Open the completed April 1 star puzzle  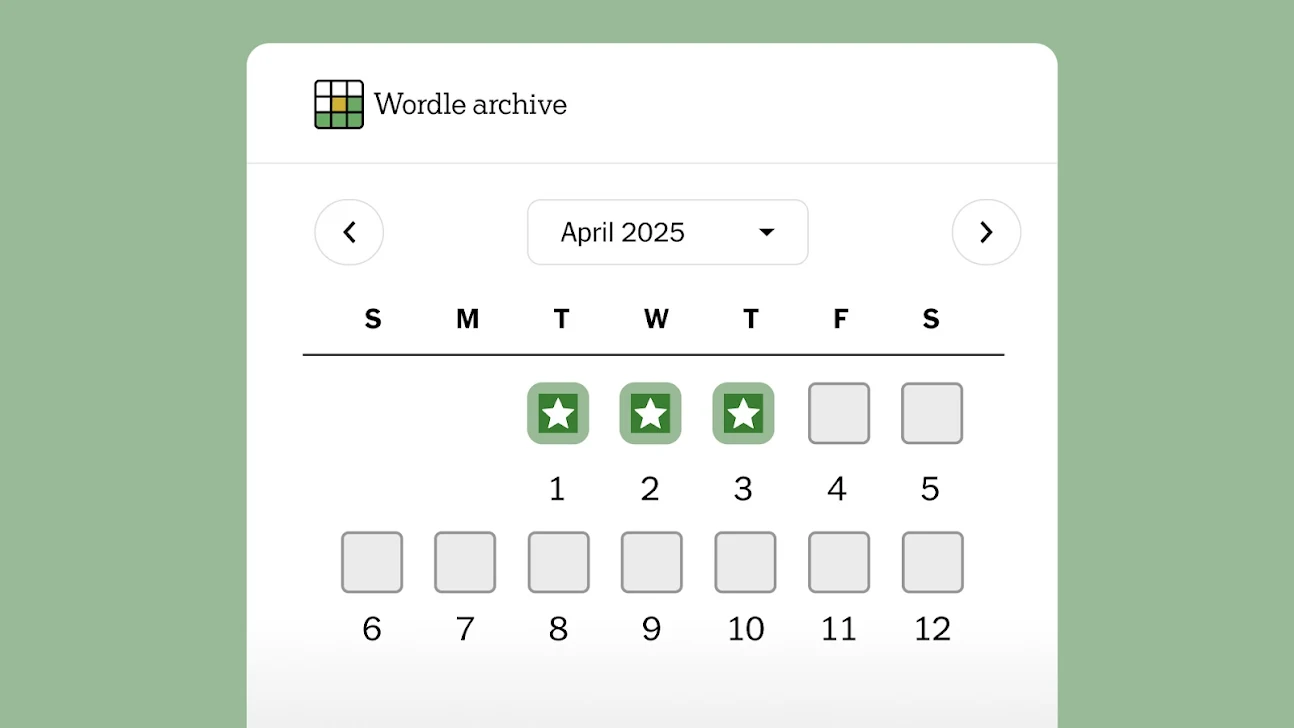558,413
